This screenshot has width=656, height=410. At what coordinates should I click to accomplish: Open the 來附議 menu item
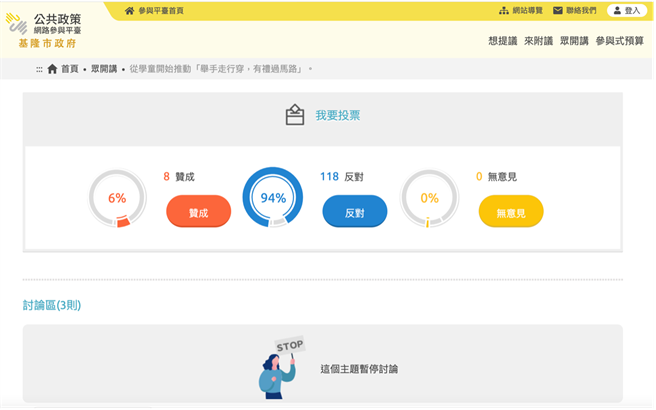tap(538, 41)
